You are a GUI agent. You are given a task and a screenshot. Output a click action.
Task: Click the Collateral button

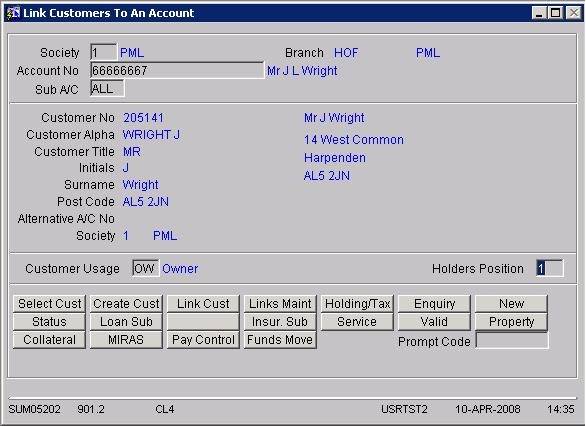(x=49, y=340)
